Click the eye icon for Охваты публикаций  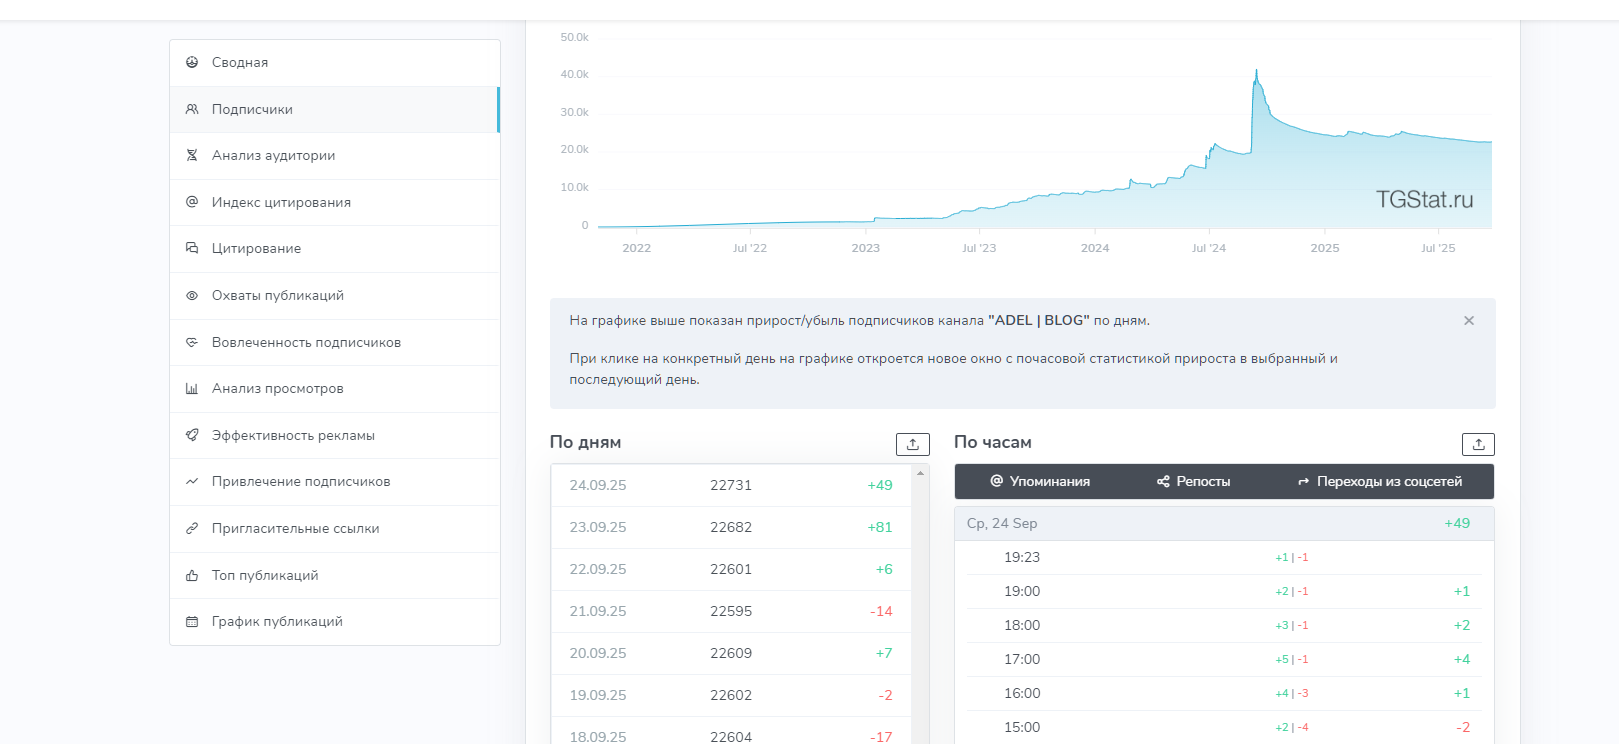click(x=192, y=295)
